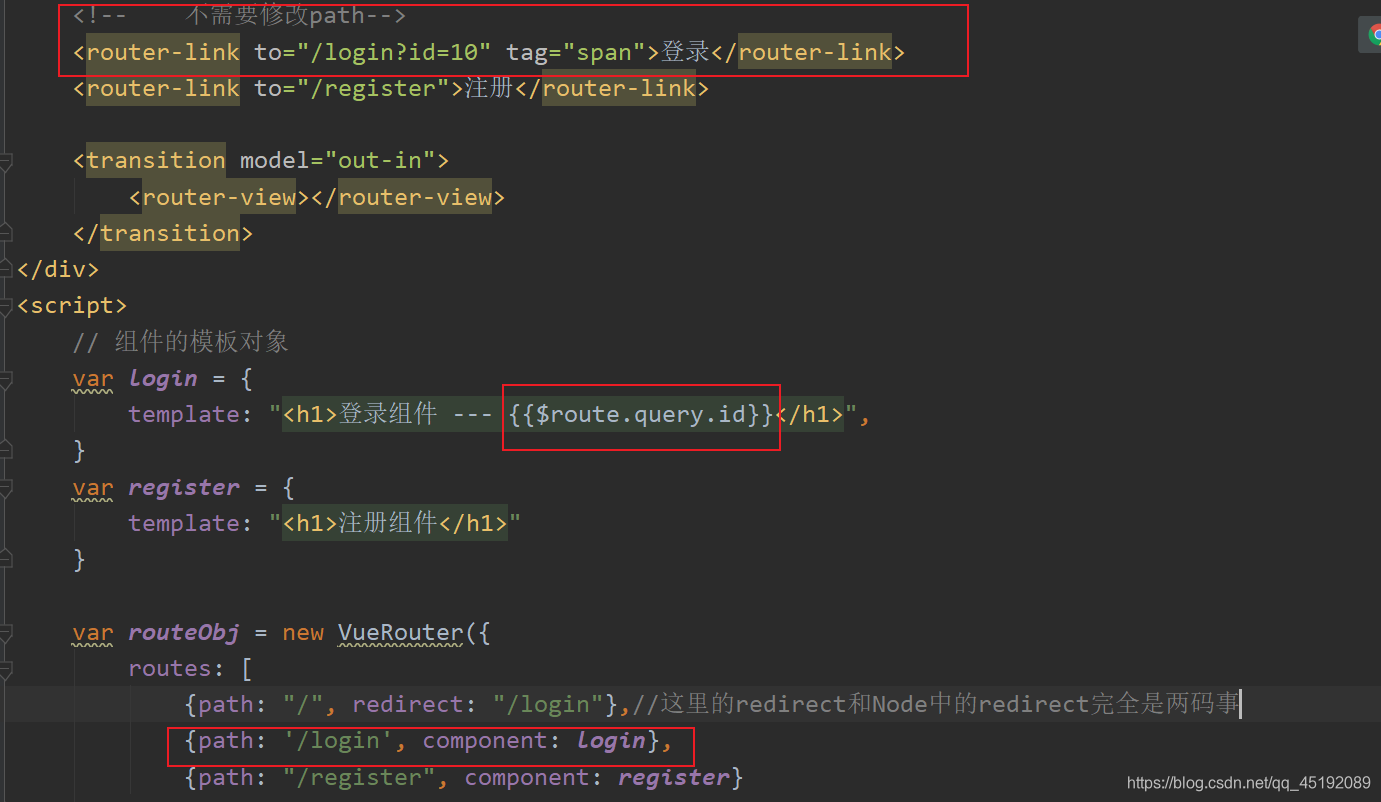Collapse the routes array fold marker
Viewport: 1381px width, 802px height.
pos(6,669)
